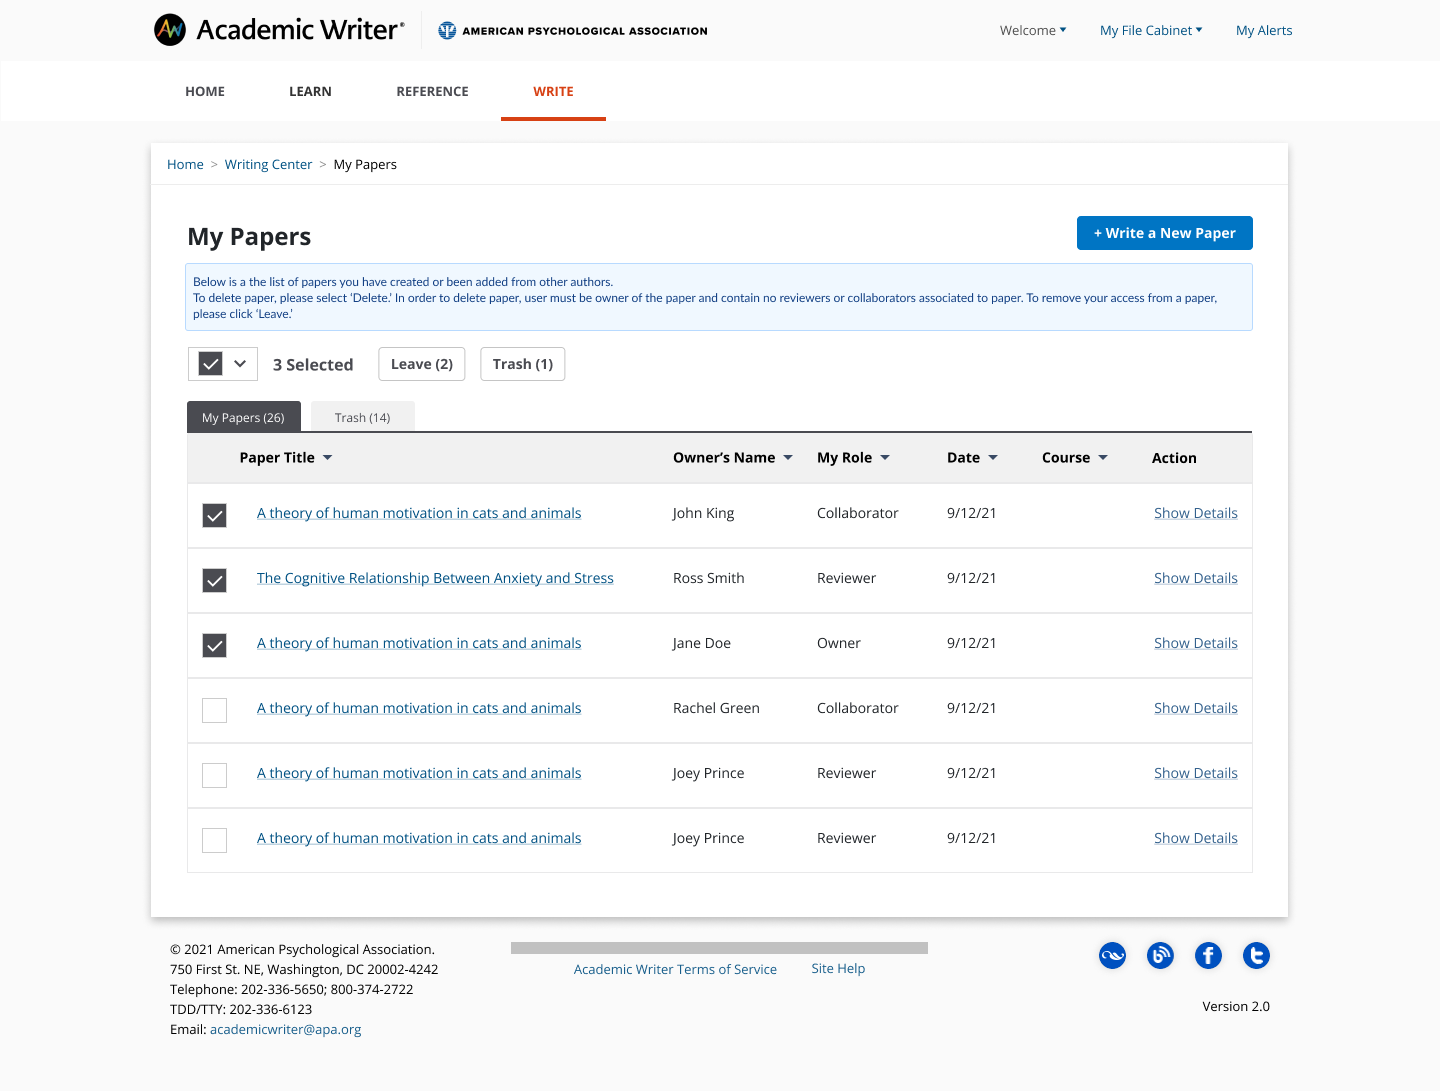Screen dimensions: 1440x1091
Task: Click the Write a New Paper button
Action: [x=1164, y=233]
